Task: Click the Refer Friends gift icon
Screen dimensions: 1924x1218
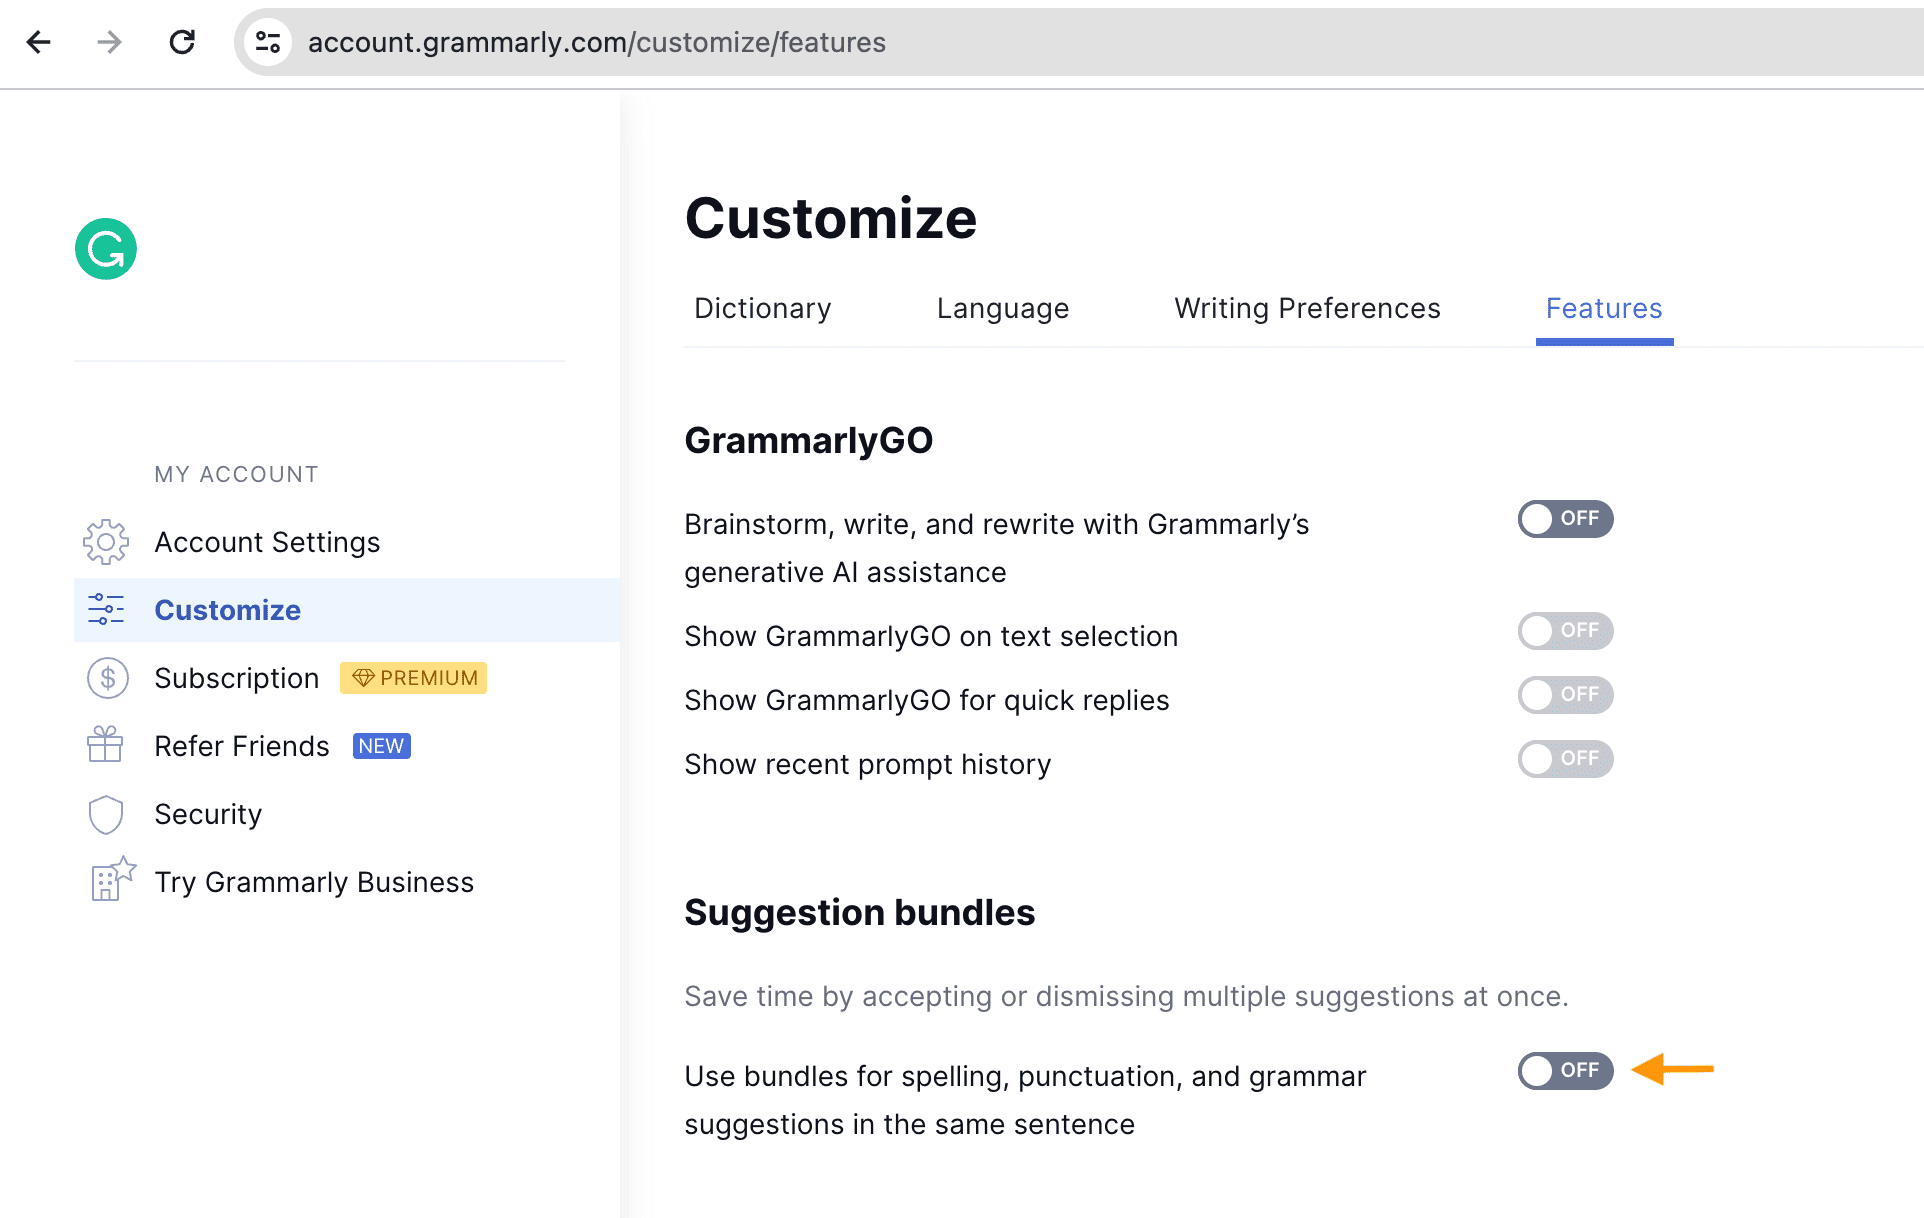Action: coord(105,745)
